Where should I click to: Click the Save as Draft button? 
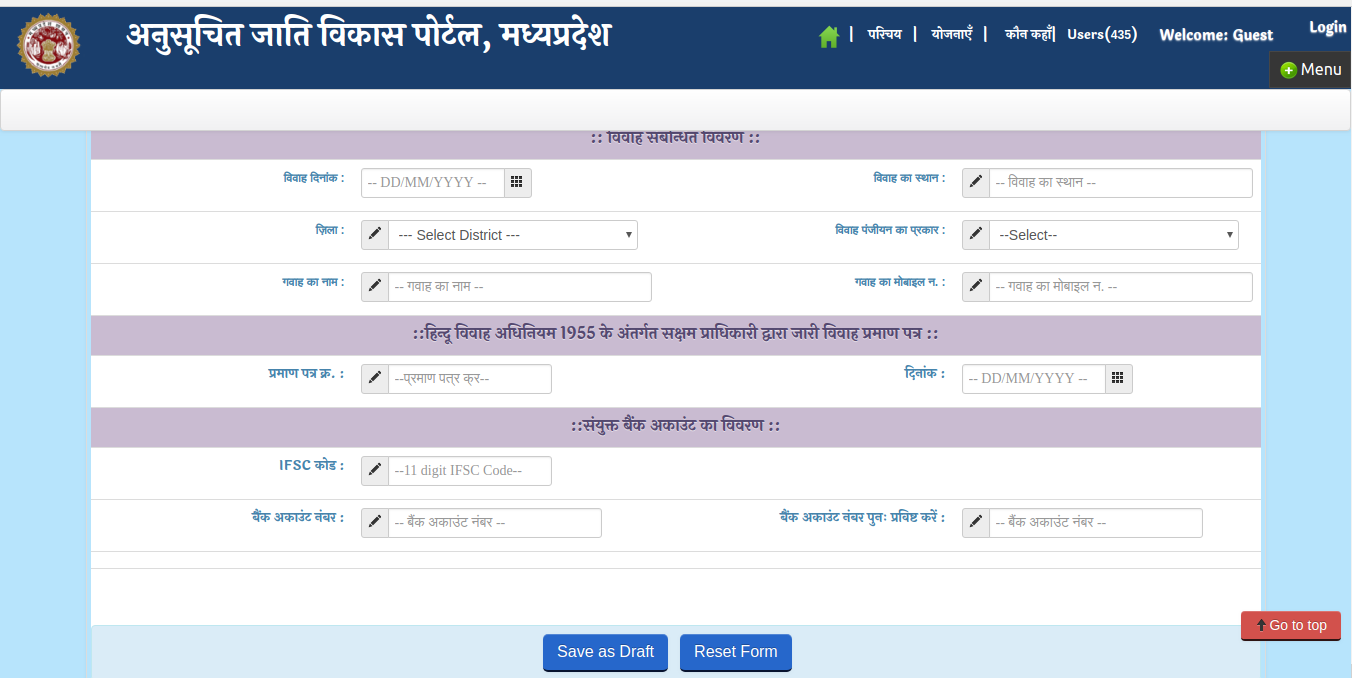[x=605, y=652]
